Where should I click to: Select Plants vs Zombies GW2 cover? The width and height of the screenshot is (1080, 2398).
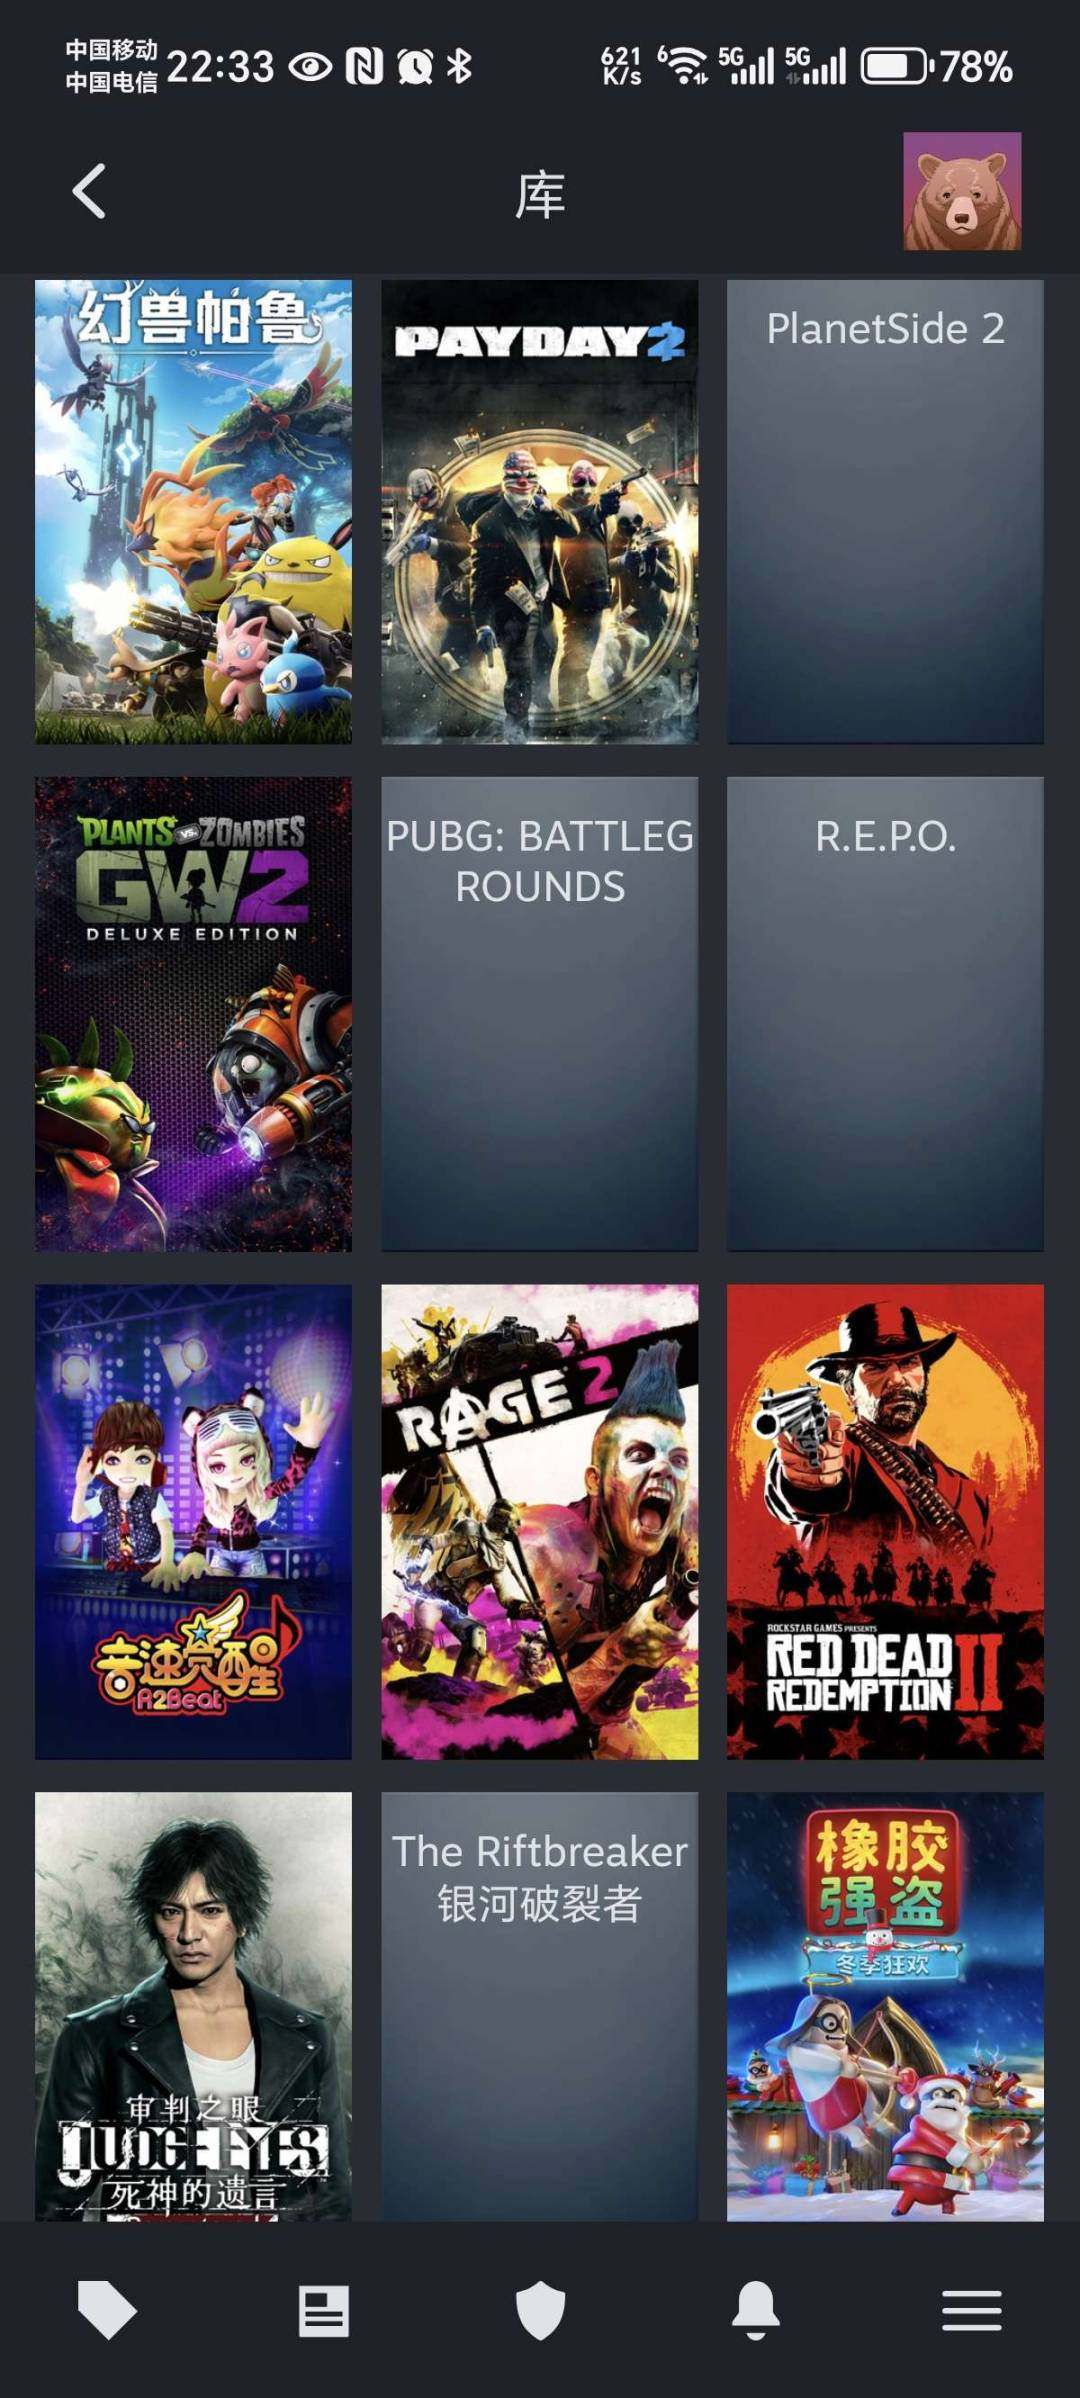pos(193,1014)
